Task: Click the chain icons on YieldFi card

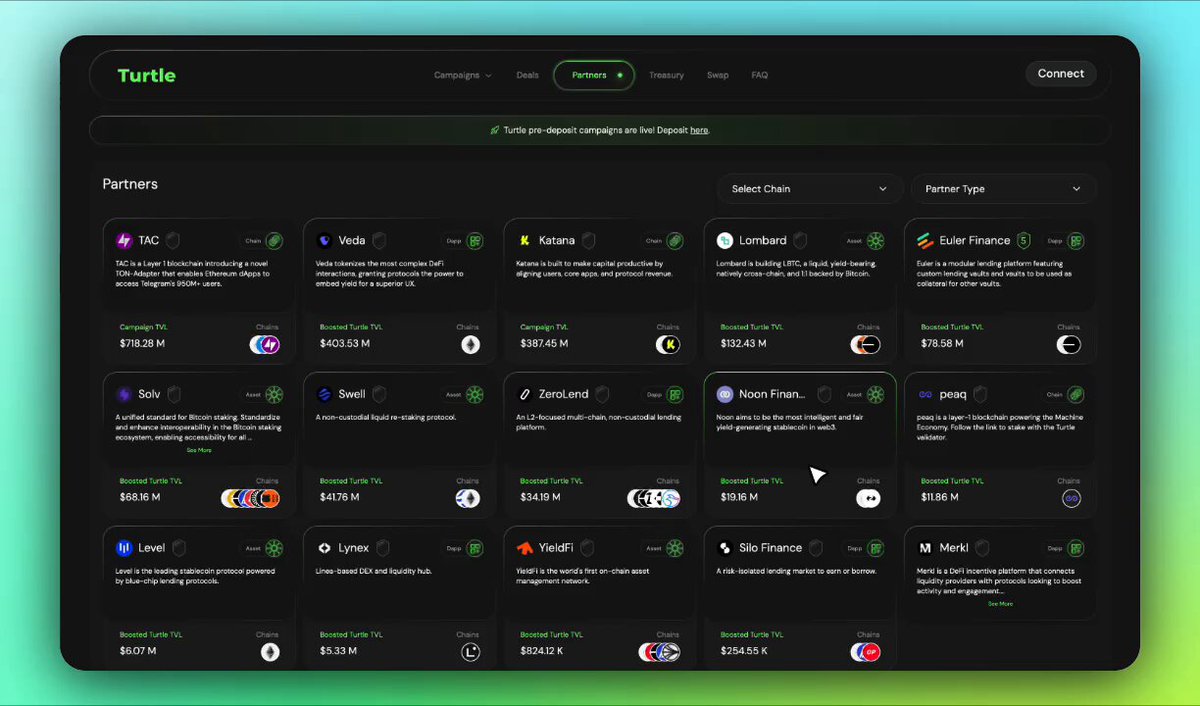Action: pos(660,652)
